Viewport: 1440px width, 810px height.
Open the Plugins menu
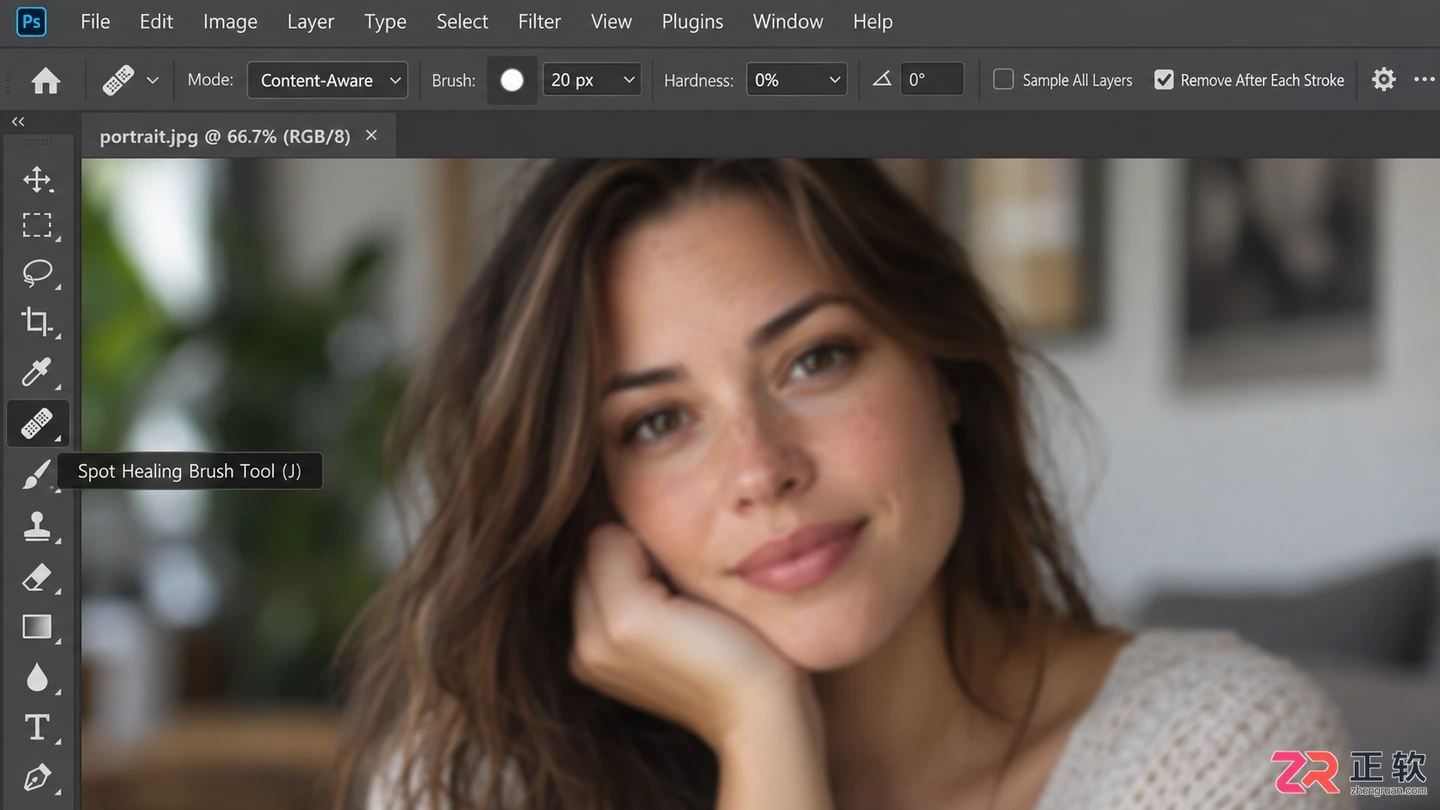tap(692, 21)
